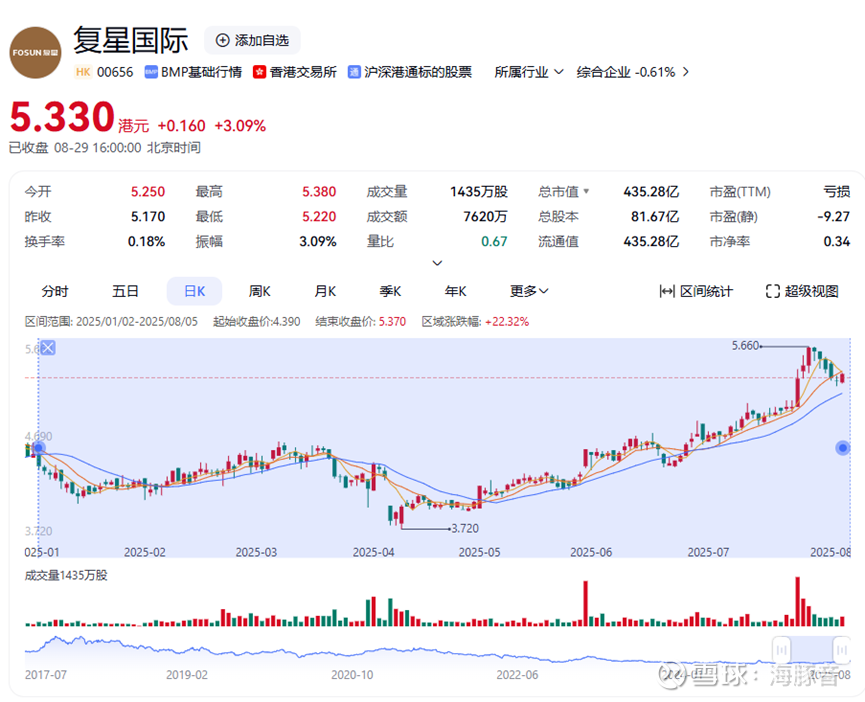This screenshot has width=865, height=702.
Task: Click the 沪深港通标的股票 icon
Action: pyautogui.click(x=354, y=72)
